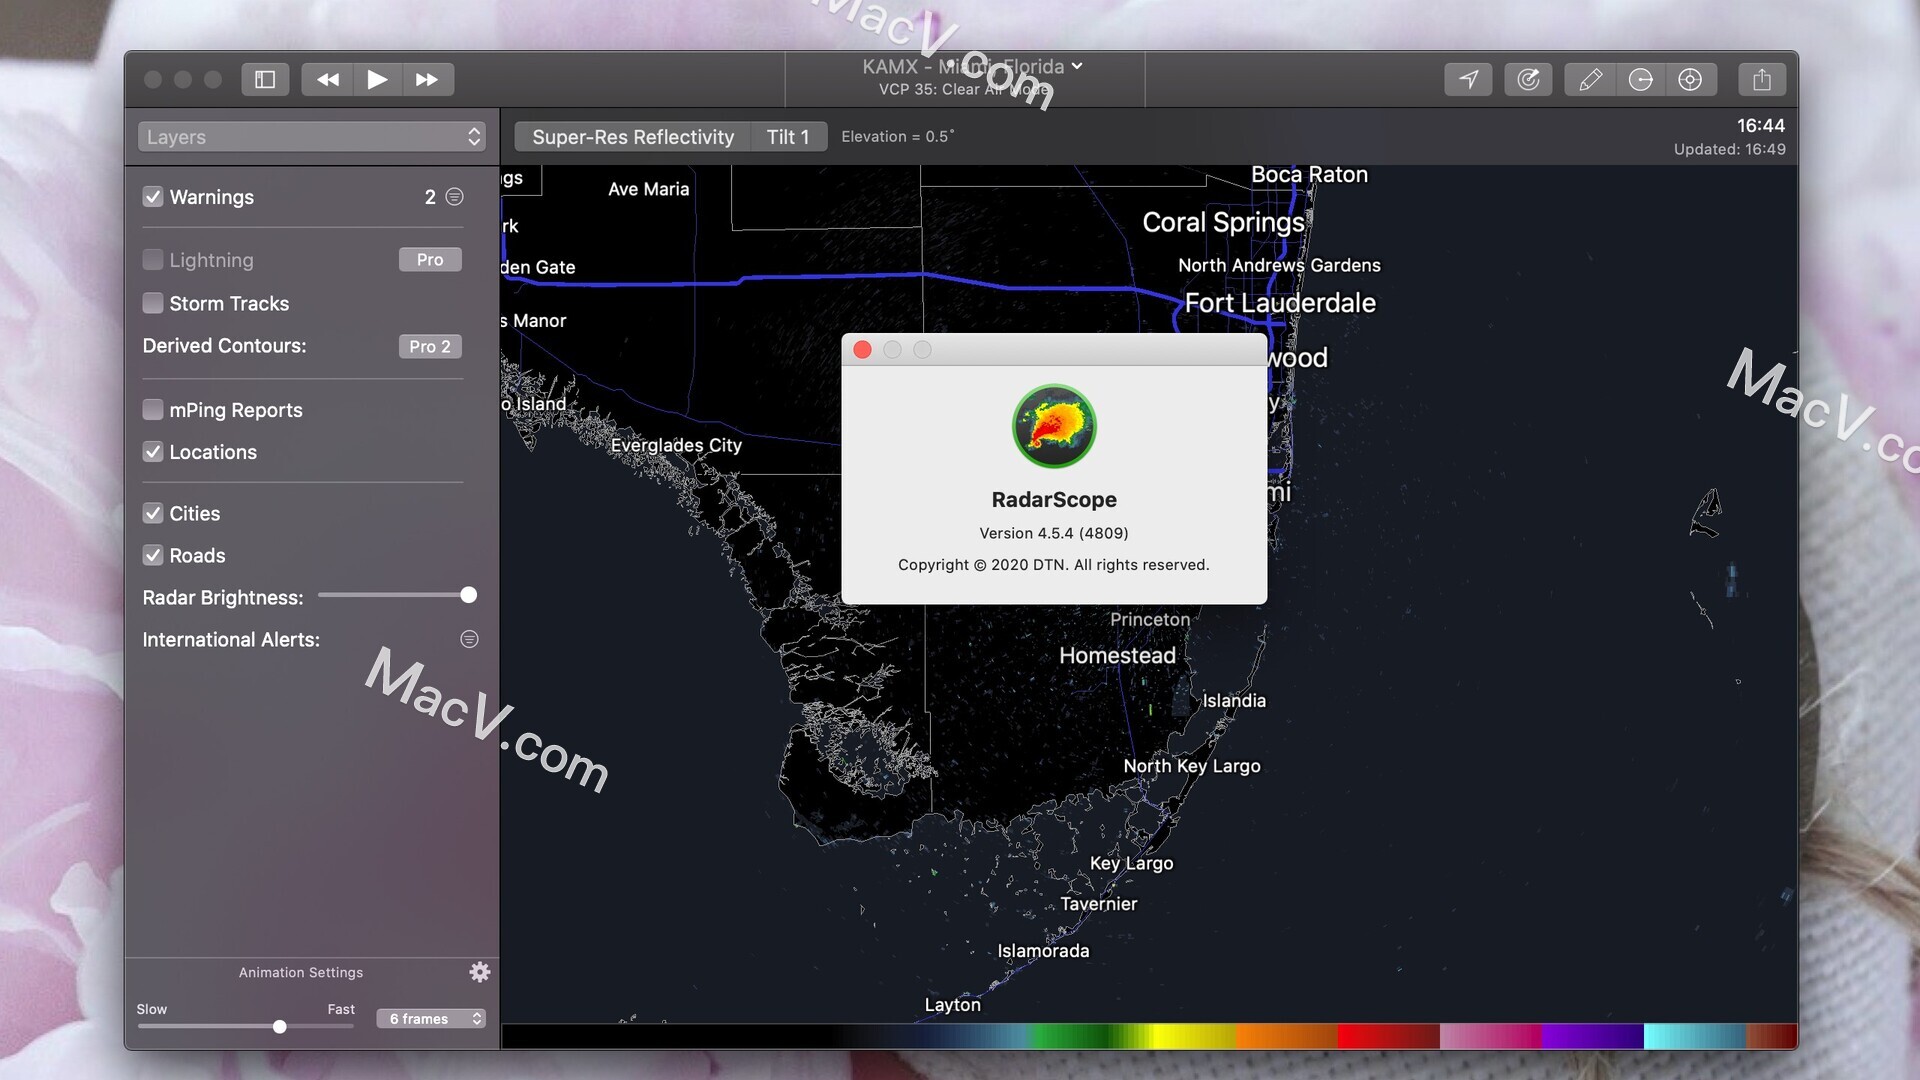Viewport: 1920px width, 1080px height.
Task: Open the Layers dropdown menu
Action: (x=311, y=137)
